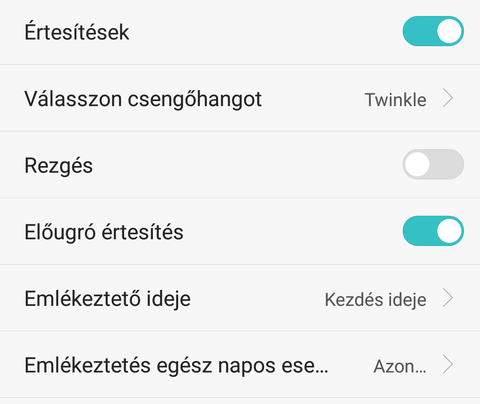The image size is (480, 404).
Task: Turn off the Értesítések switch
Action: tap(433, 31)
